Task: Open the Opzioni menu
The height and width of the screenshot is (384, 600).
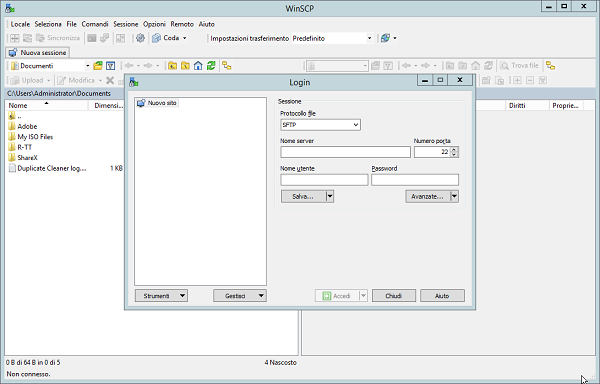Action: click(154, 24)
